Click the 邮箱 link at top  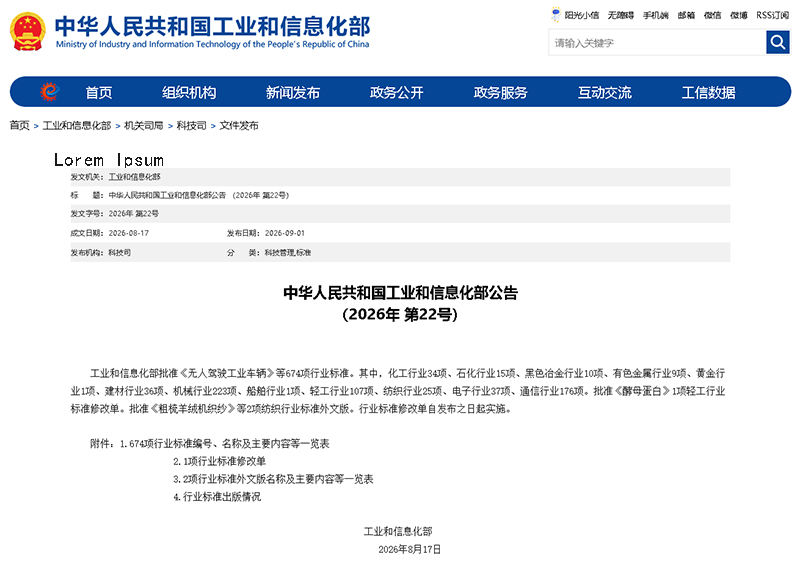pyautogui.click(x=686, y=15)
